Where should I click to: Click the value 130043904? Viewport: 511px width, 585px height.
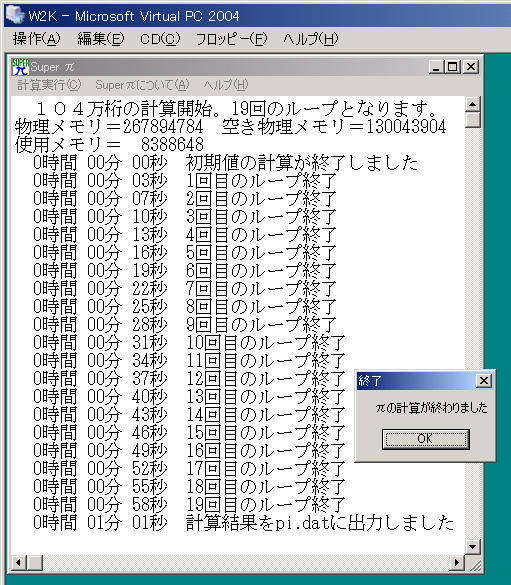pos(406,127)
